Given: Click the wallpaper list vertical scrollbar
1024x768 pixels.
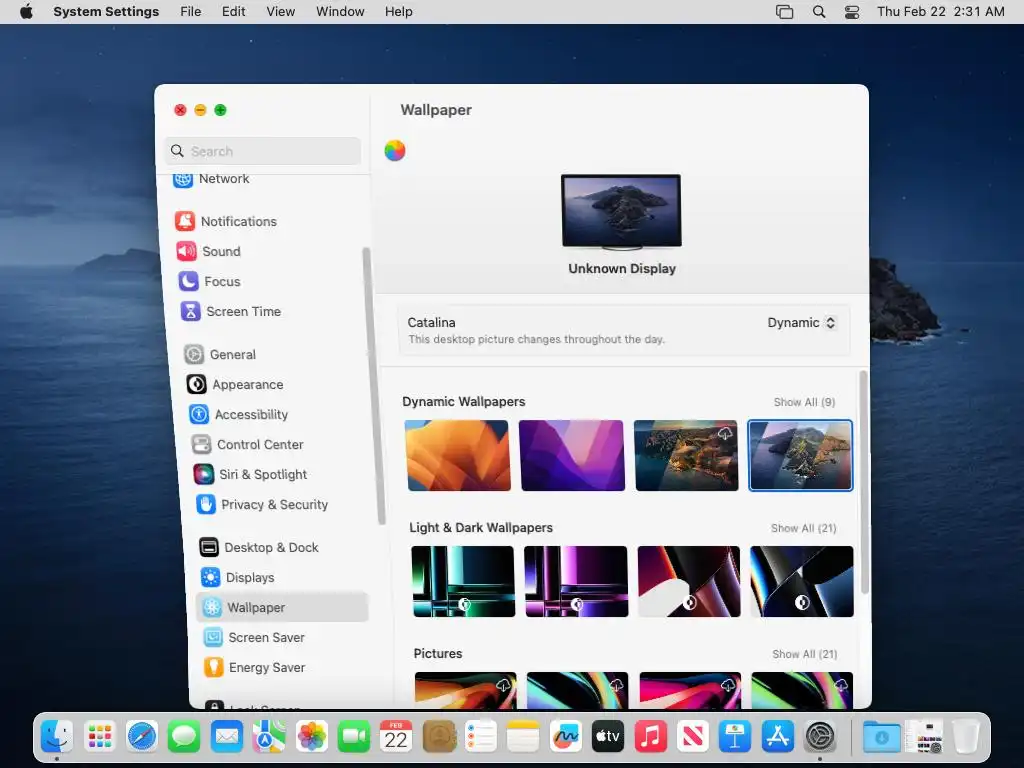Looking at the screenshot, I should 863,482.
